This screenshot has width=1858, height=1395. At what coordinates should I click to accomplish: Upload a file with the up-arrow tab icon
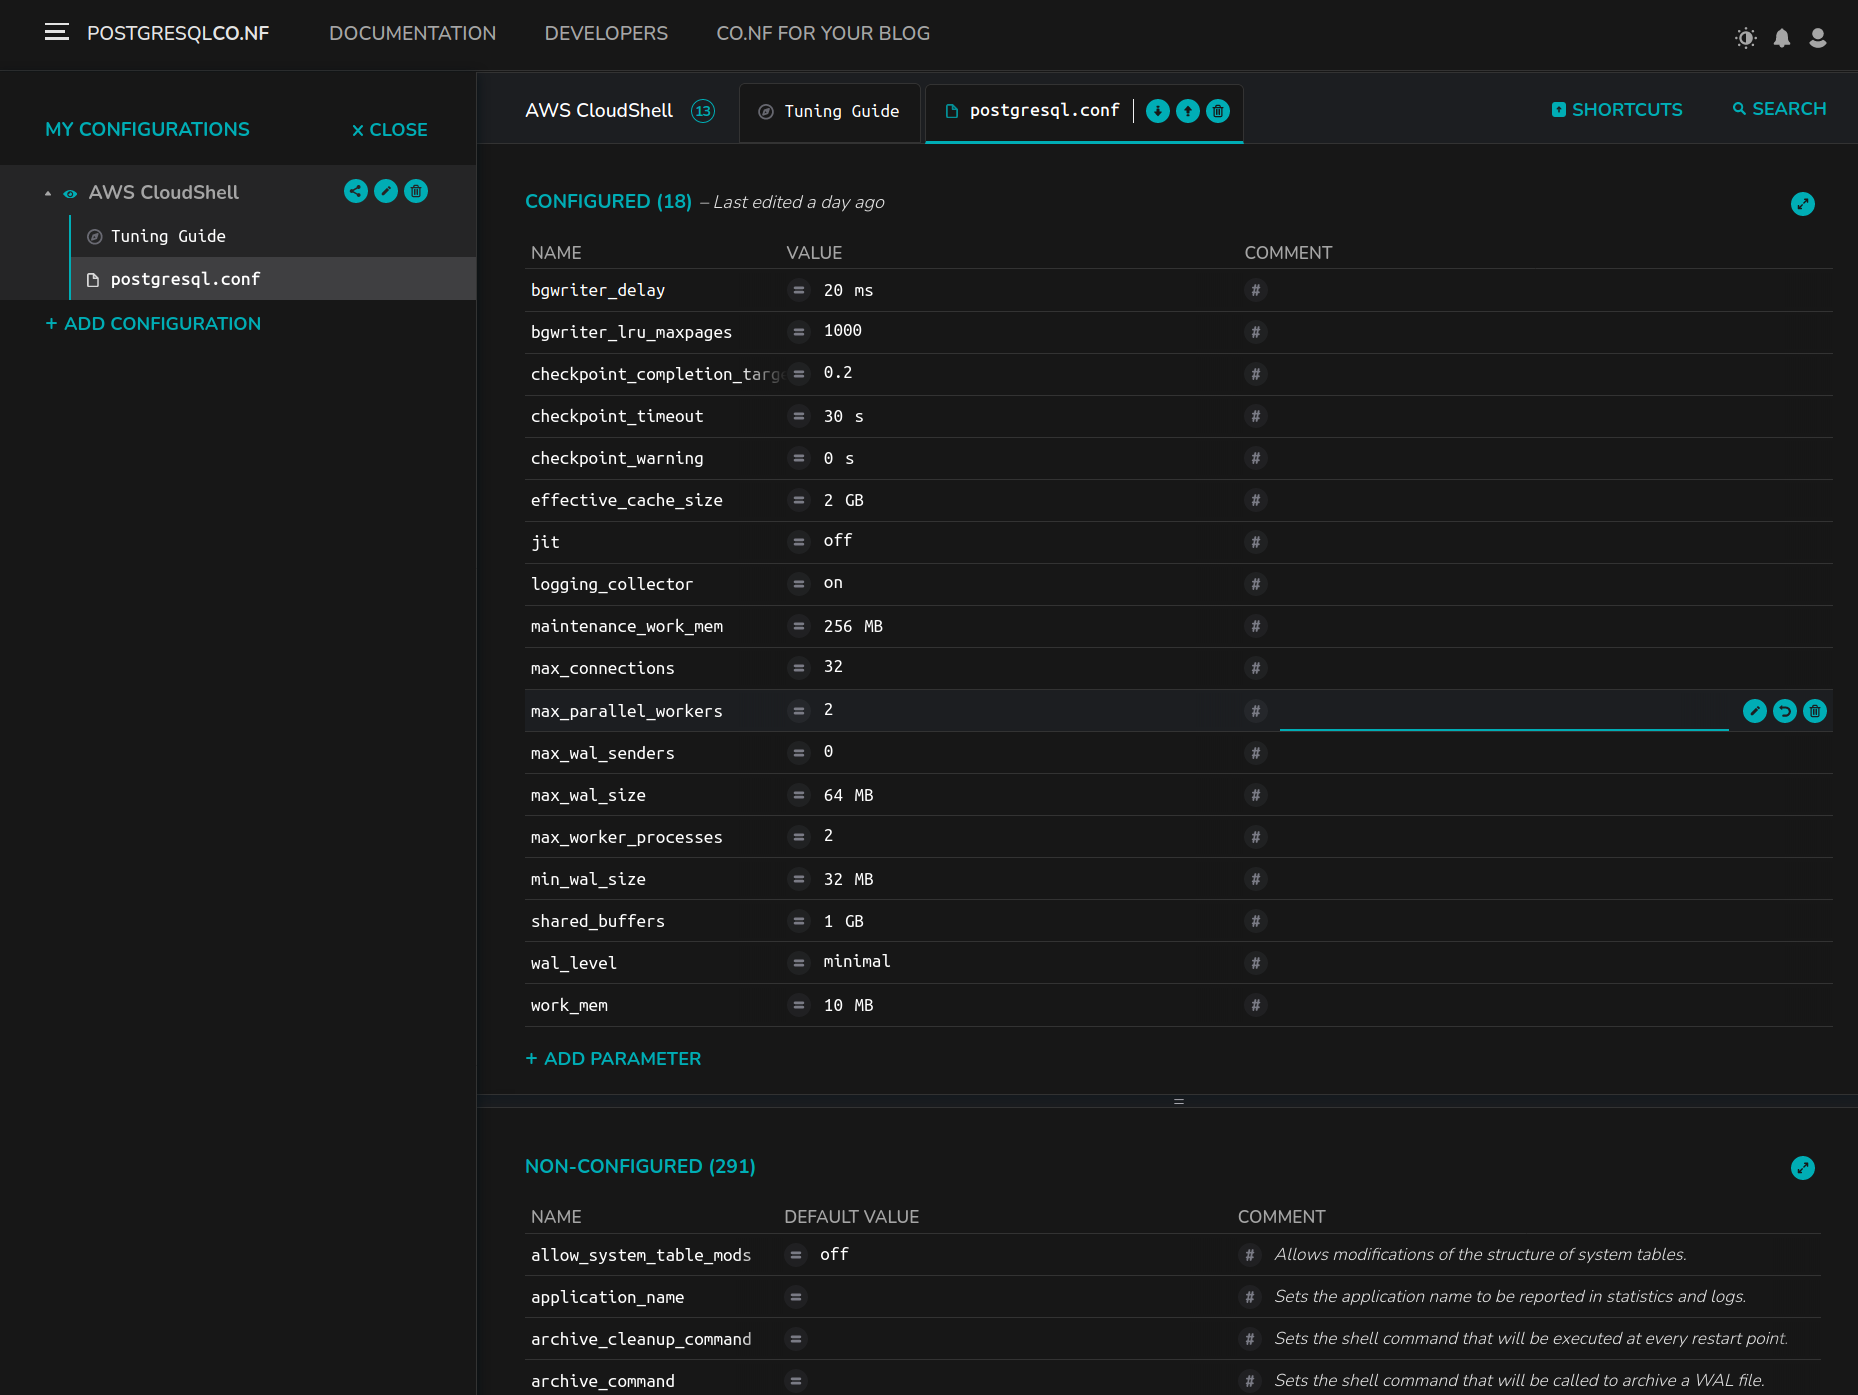tap(1187, 111)
